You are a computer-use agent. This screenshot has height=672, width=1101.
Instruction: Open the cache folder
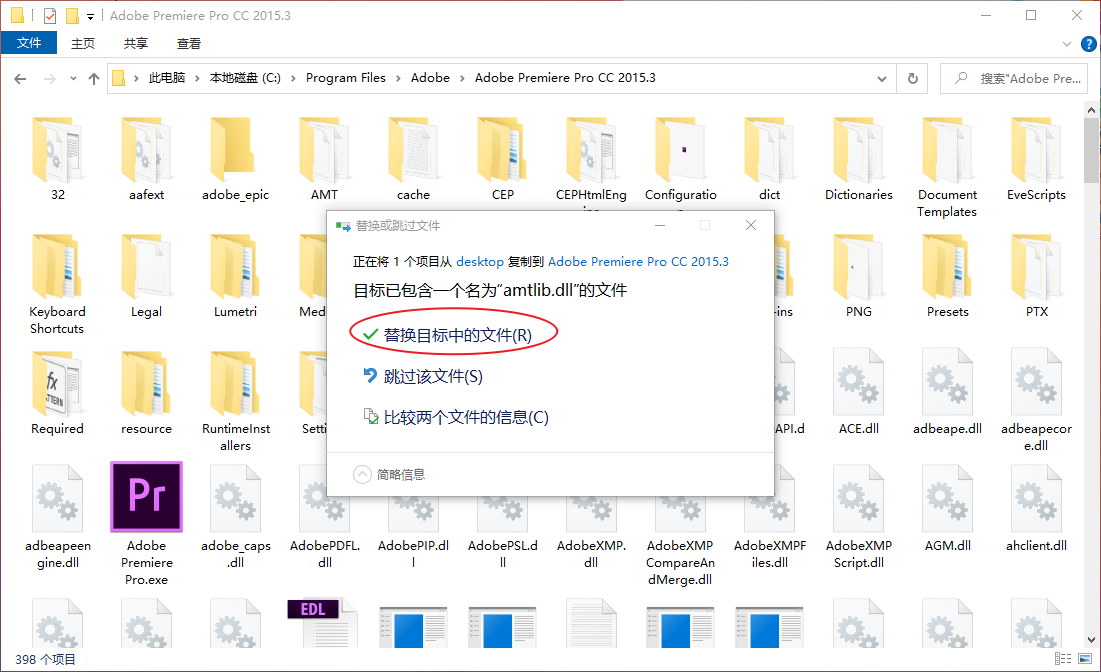(x=413, y=150)
